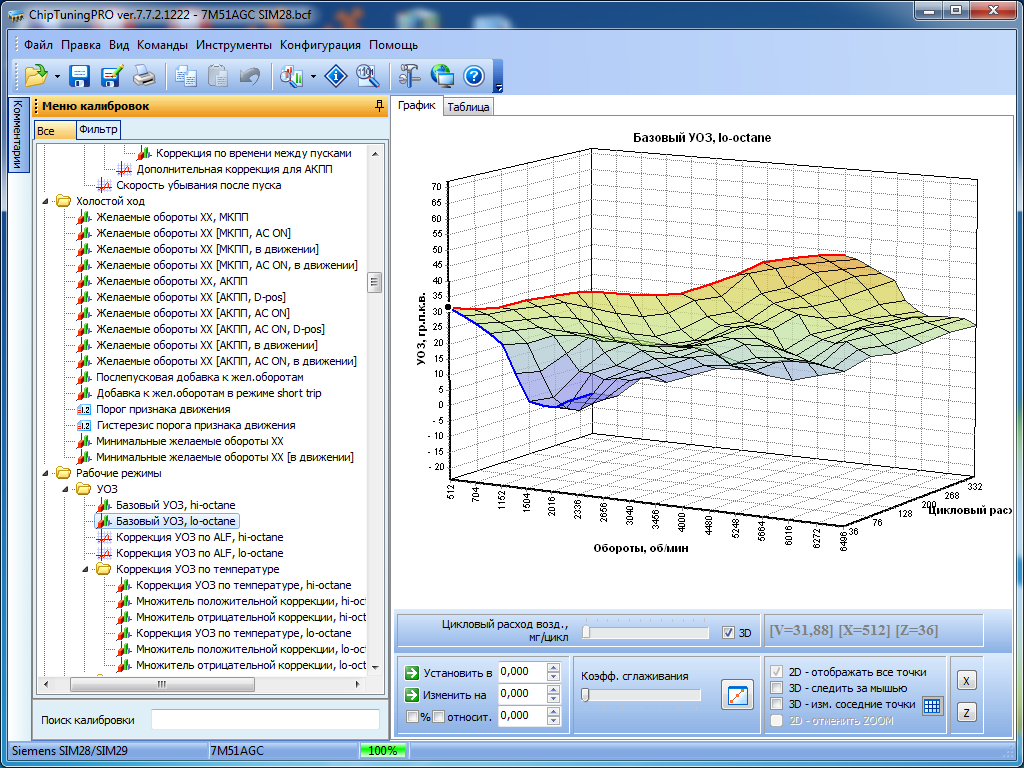Viewport: 1024px width, 768px height.
Task: Open the hammer and wrench settings icon
Action: point(410,76)
